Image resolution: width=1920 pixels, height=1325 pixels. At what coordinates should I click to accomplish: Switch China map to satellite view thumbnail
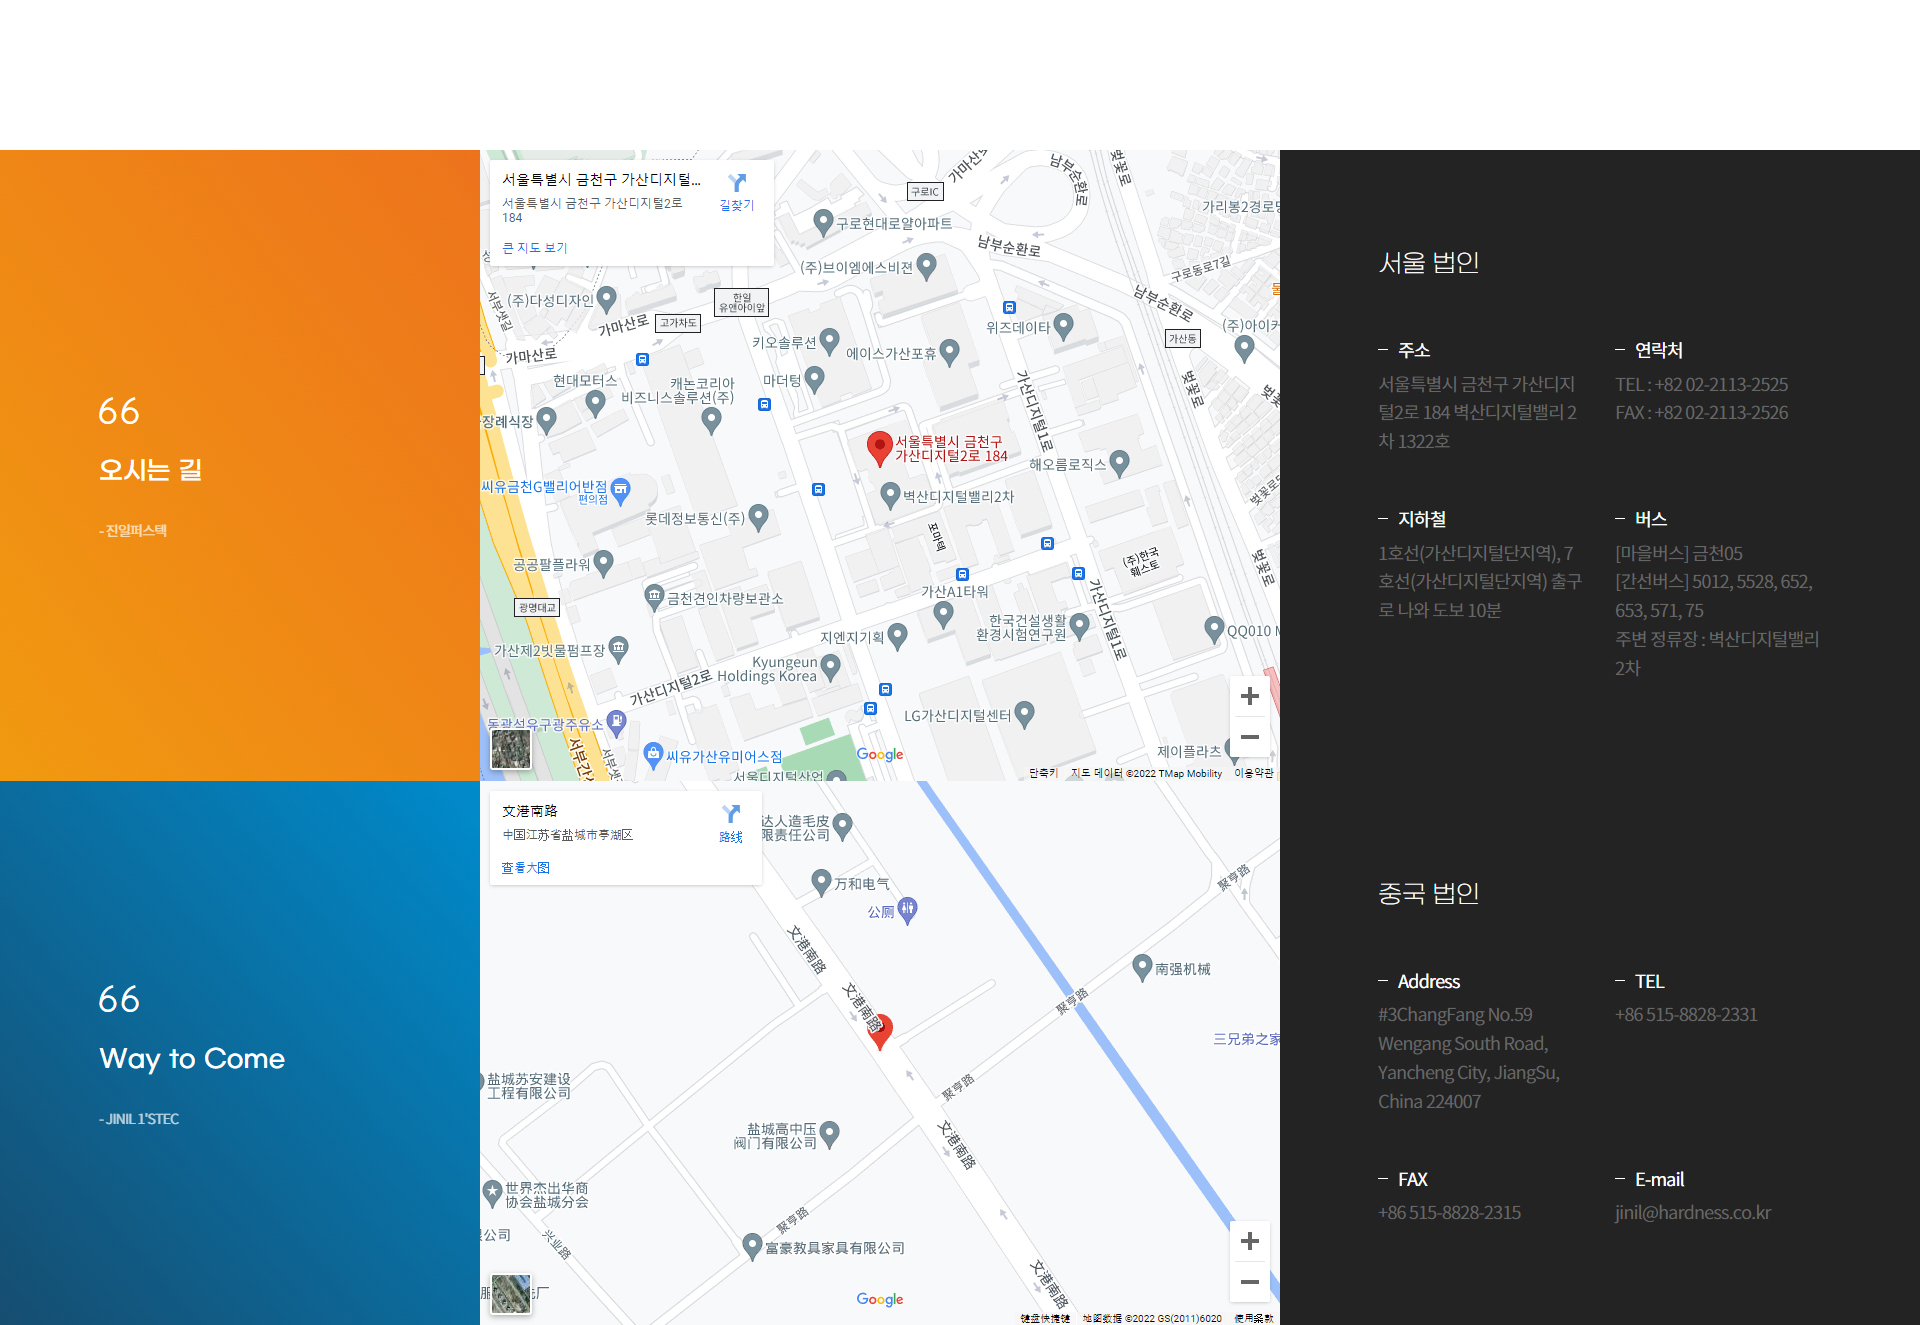click(x=511, y=1293)
